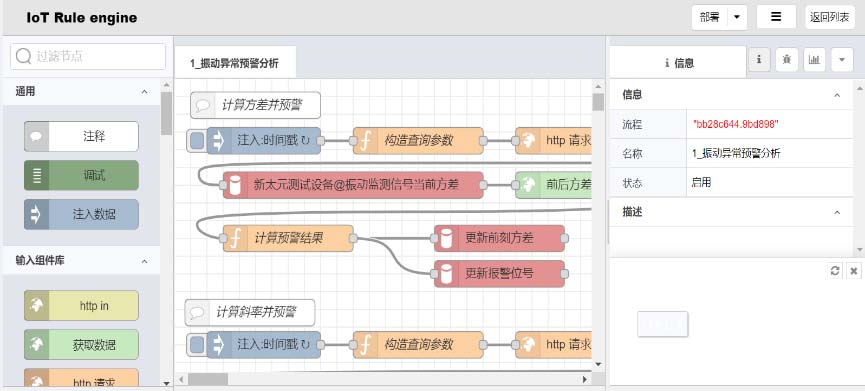The width and height of the screenshot is (865, 391).
Task: Trigger first 注入:时间戳 inject node button
Action: [x=196, y=141]
